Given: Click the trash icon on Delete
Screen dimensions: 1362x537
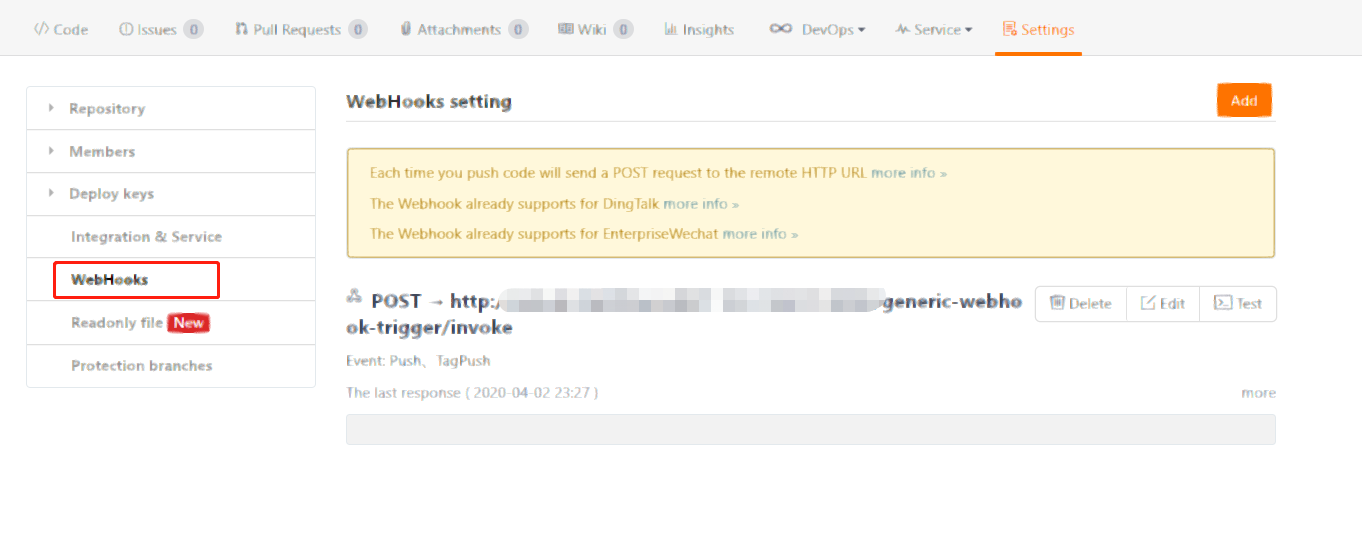Looking at the screenshot, I should pyautogui.click(x=1056, y=303).
